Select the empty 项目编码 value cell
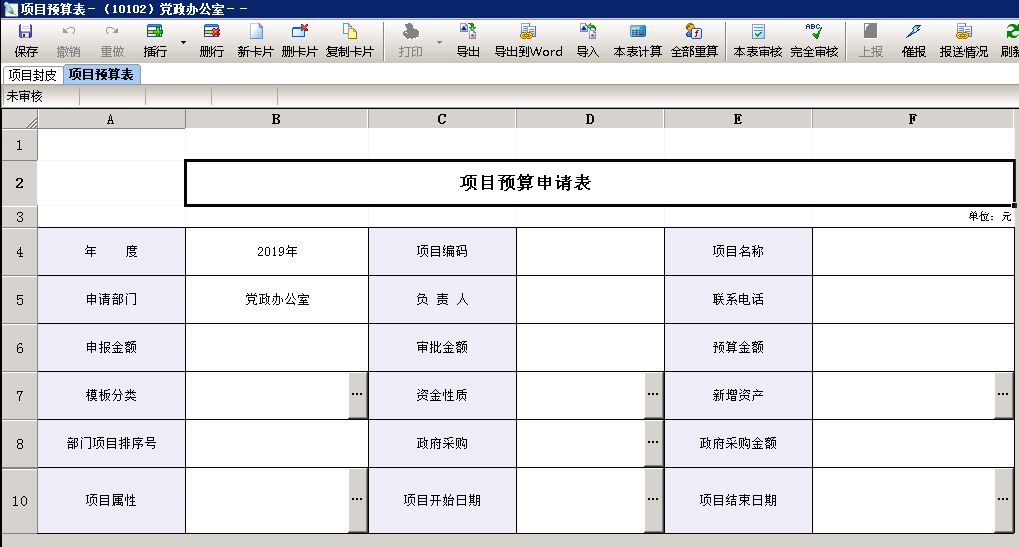The image size is (1019, 547). click(590, 252)
